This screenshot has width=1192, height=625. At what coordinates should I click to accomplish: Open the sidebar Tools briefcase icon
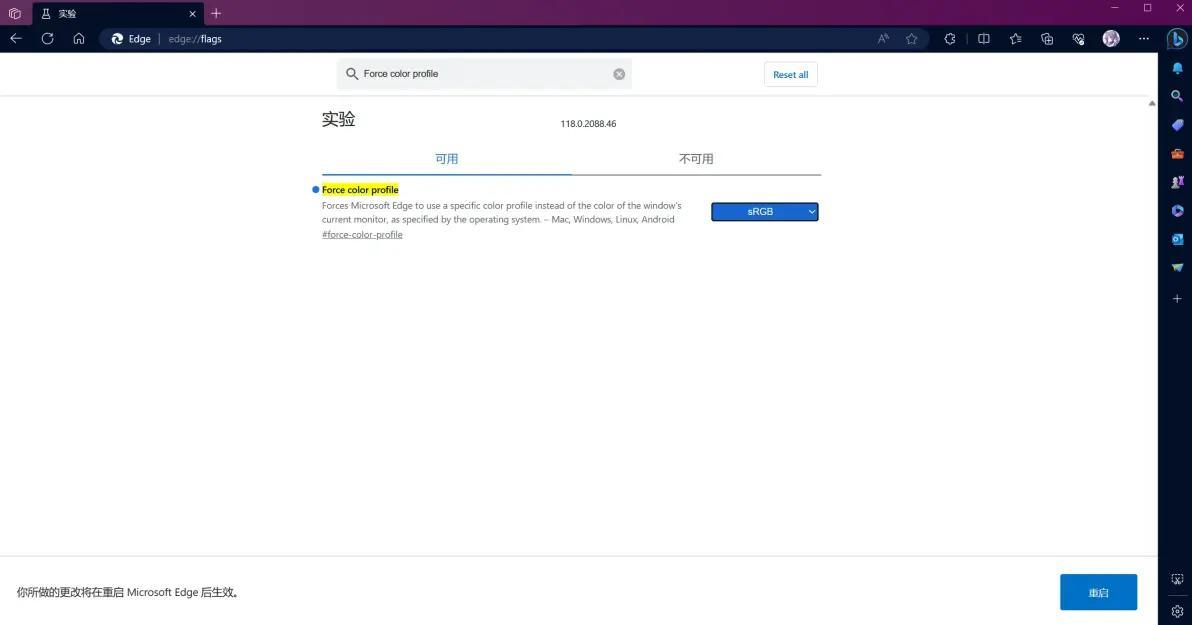tap(1177, 154)
